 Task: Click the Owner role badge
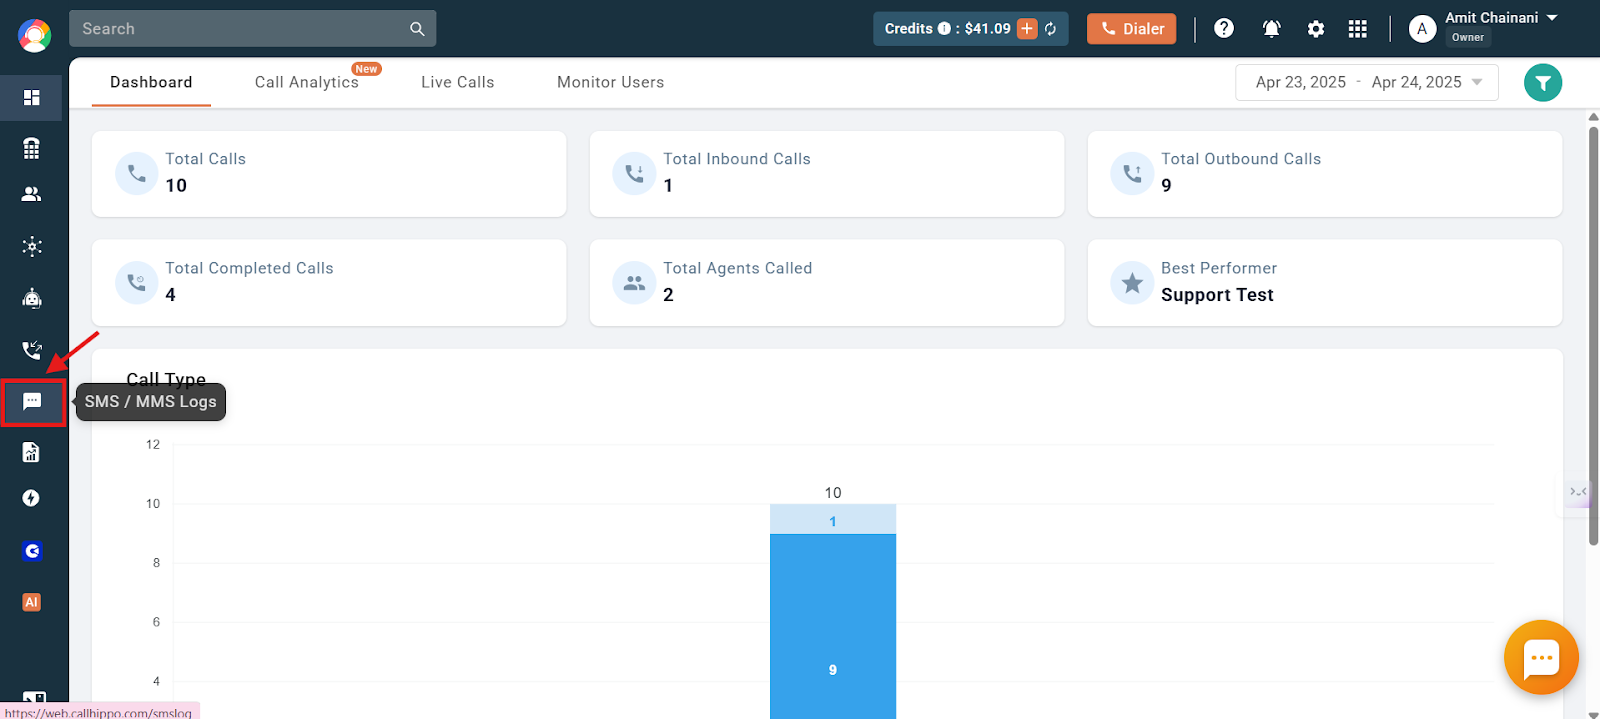[x=1468, y=37]
